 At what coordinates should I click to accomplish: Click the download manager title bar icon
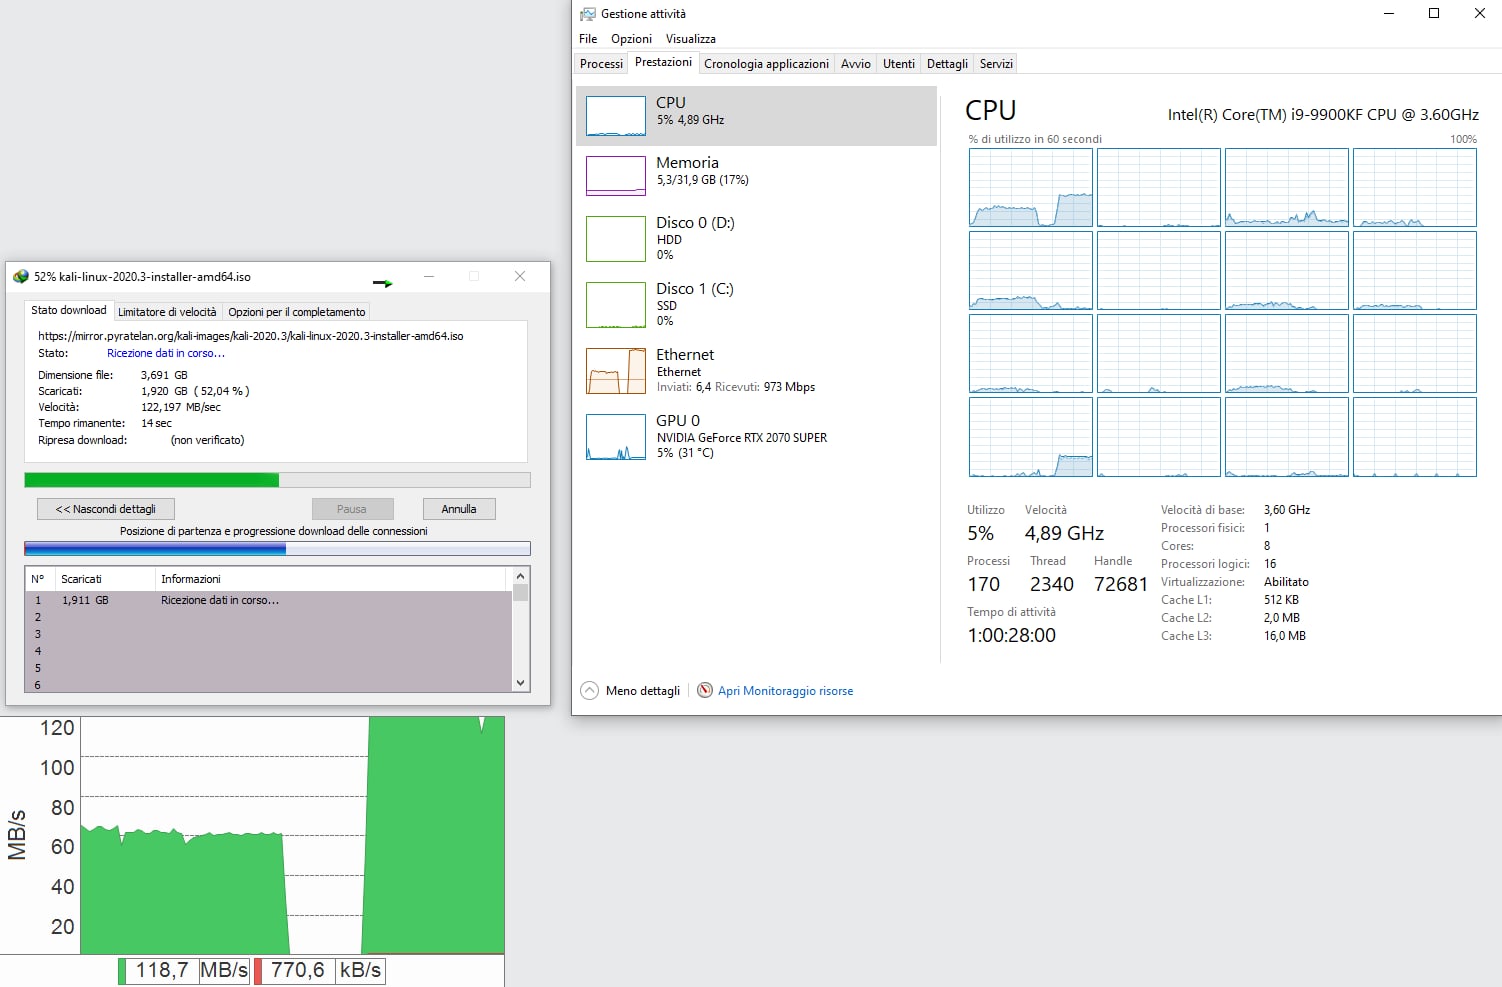click(21, 277)
